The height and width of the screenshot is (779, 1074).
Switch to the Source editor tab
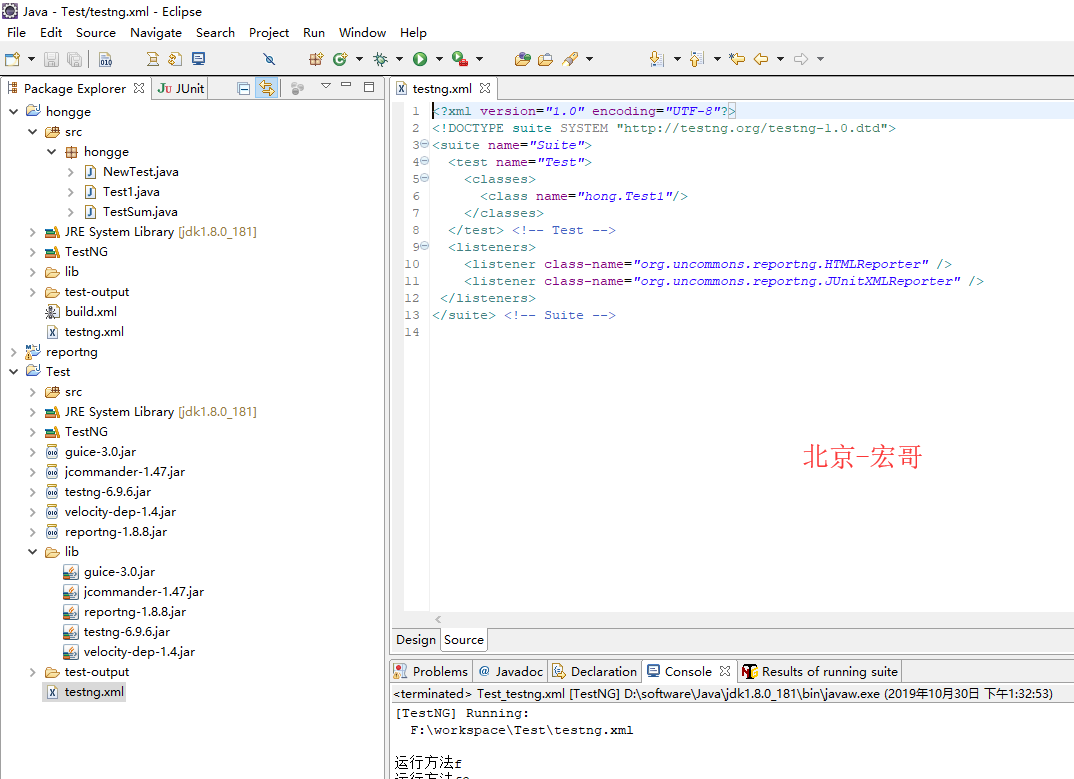pos(464,639)
